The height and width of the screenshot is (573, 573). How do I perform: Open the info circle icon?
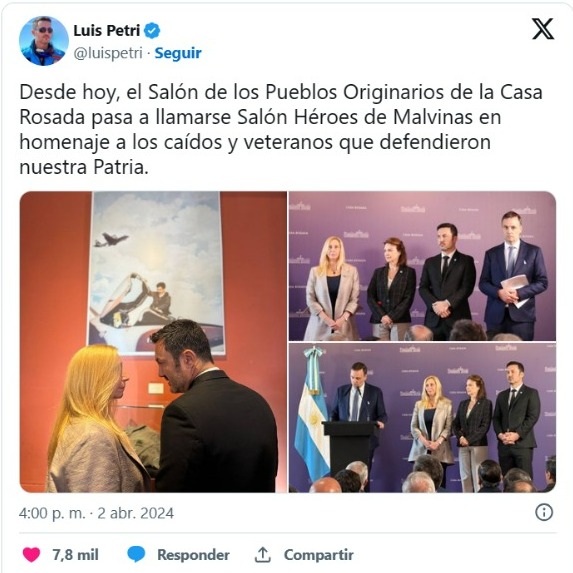544,512
